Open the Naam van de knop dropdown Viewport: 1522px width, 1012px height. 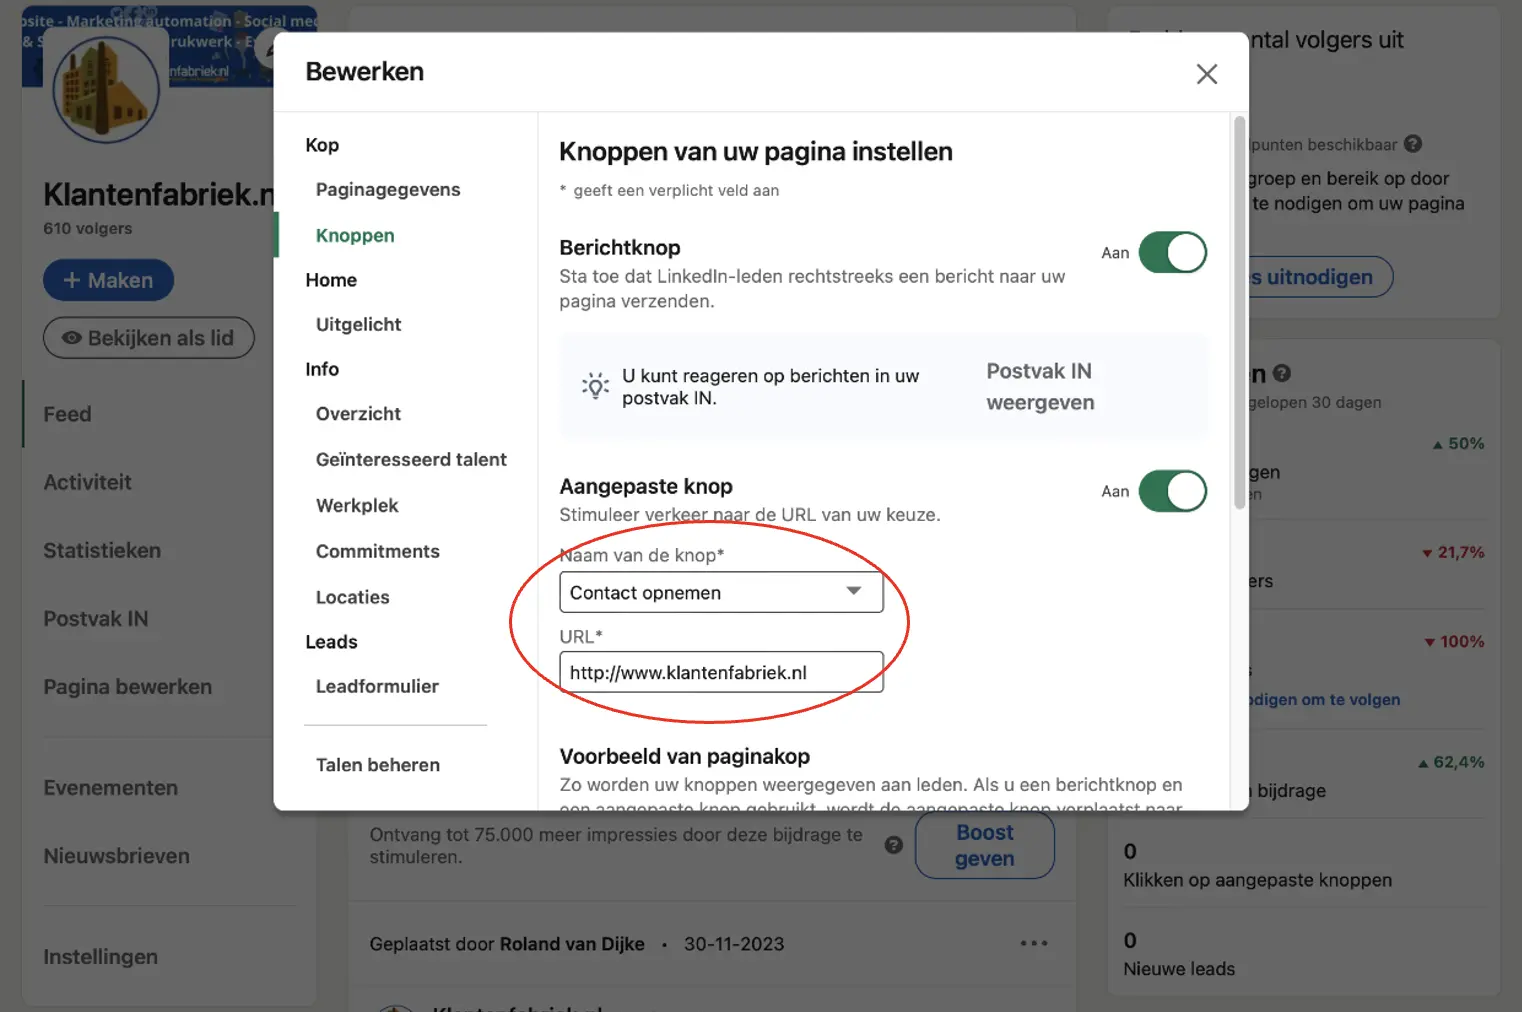[721, 592]
